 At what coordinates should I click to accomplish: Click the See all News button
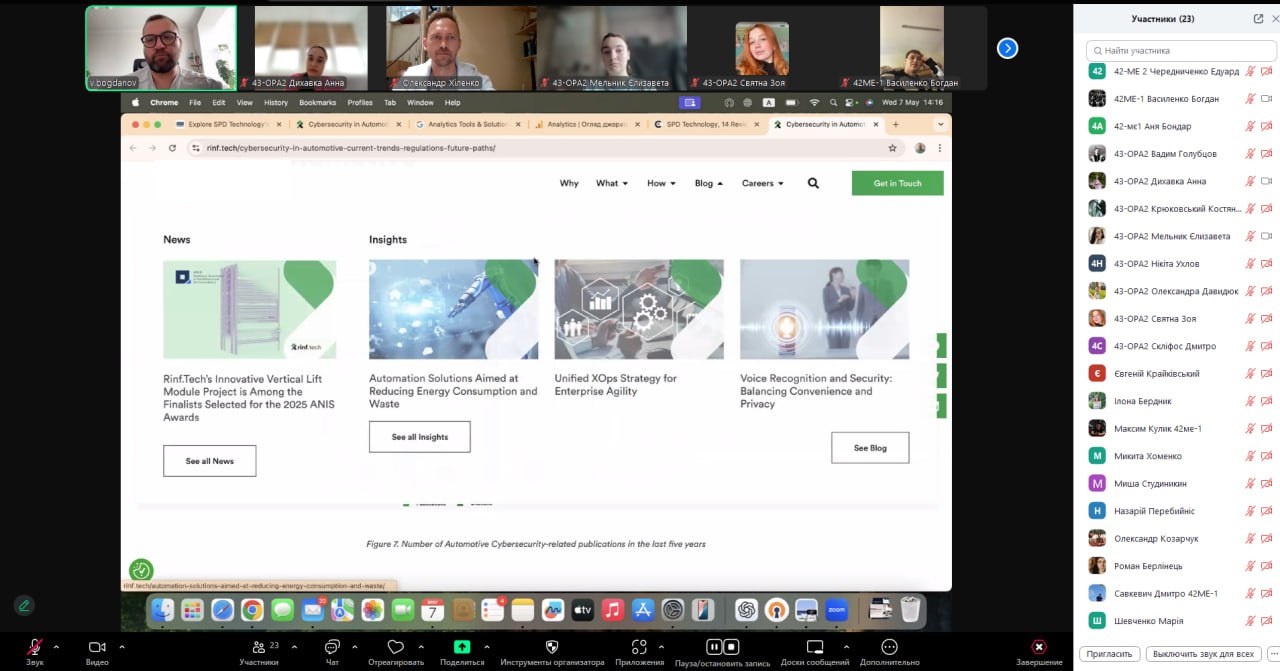click(x=209, y=461)
